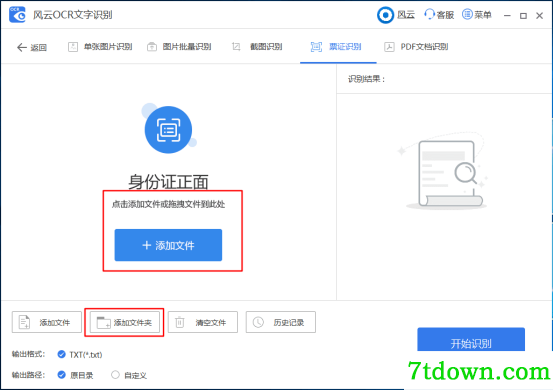Click the 识别结果 label
Viewport: 554px width, 390px height.
(366, 79)
